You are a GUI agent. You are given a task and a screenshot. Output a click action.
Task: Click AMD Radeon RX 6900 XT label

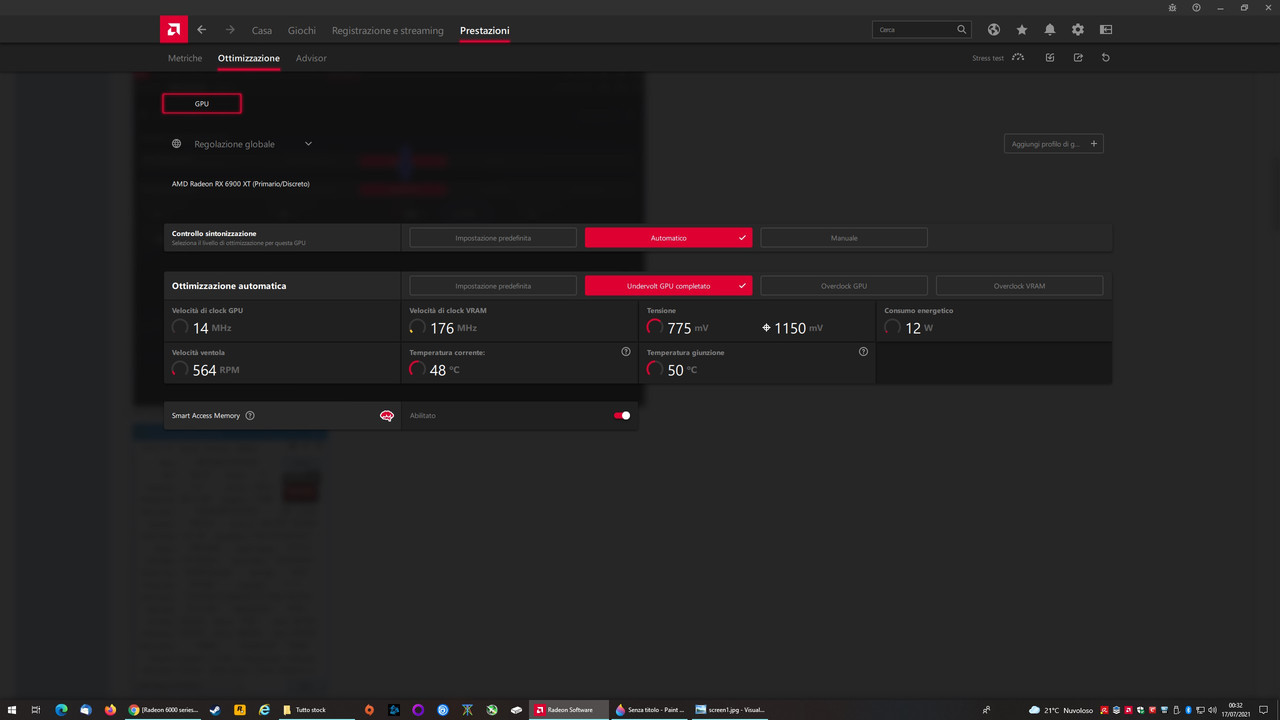pyautogui.click(x=241, y=184)
